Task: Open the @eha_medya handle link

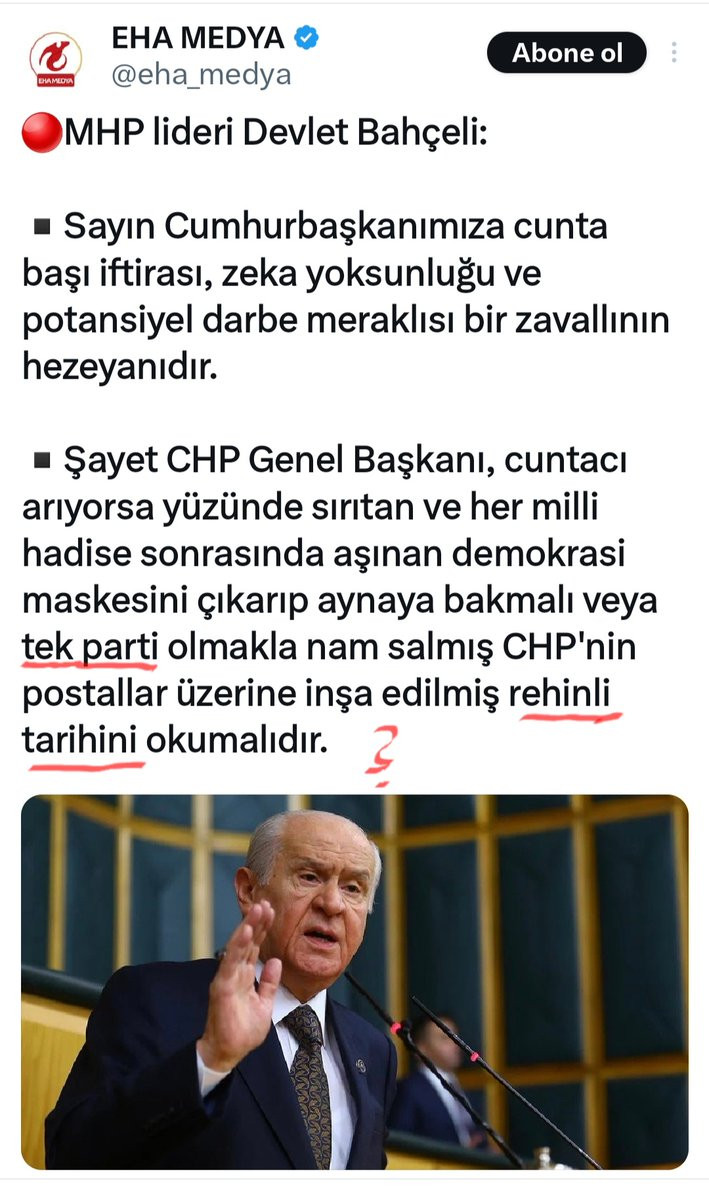Action: (x=200, y=75)
